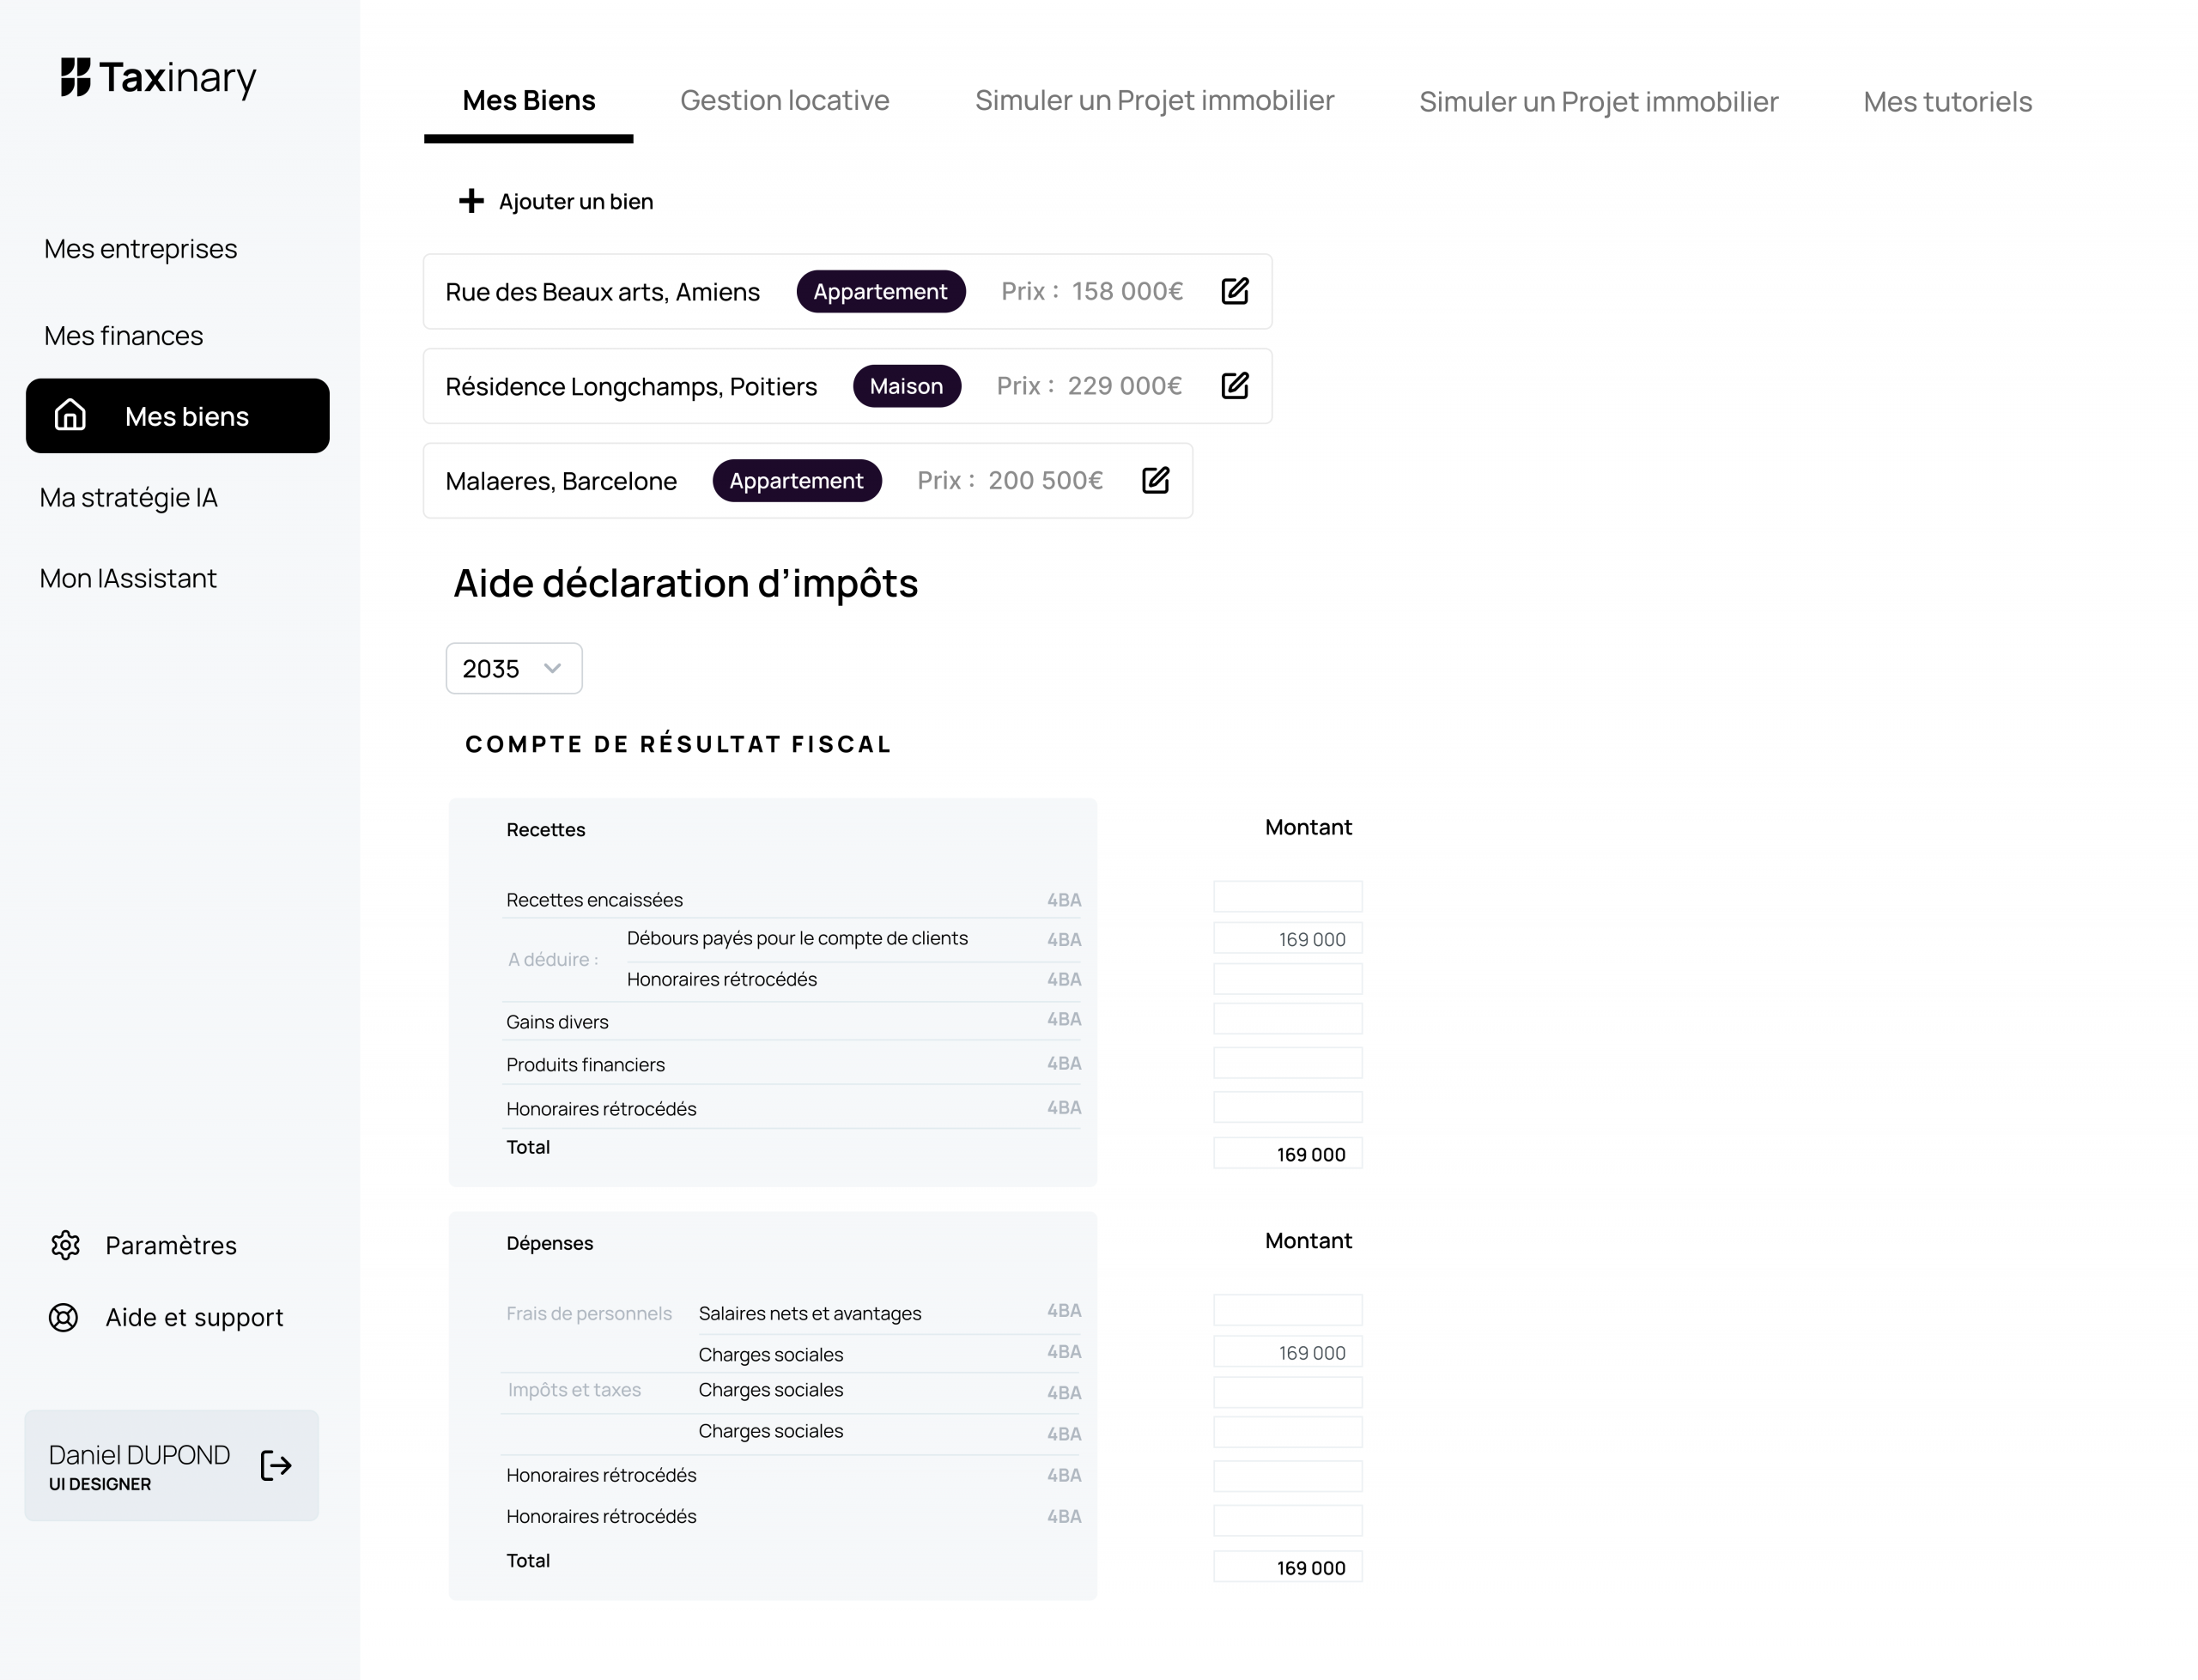Click the plus icon to add a property
Image resolution: width=2198 pixels, height=1680 pixels.
(471, 201)
